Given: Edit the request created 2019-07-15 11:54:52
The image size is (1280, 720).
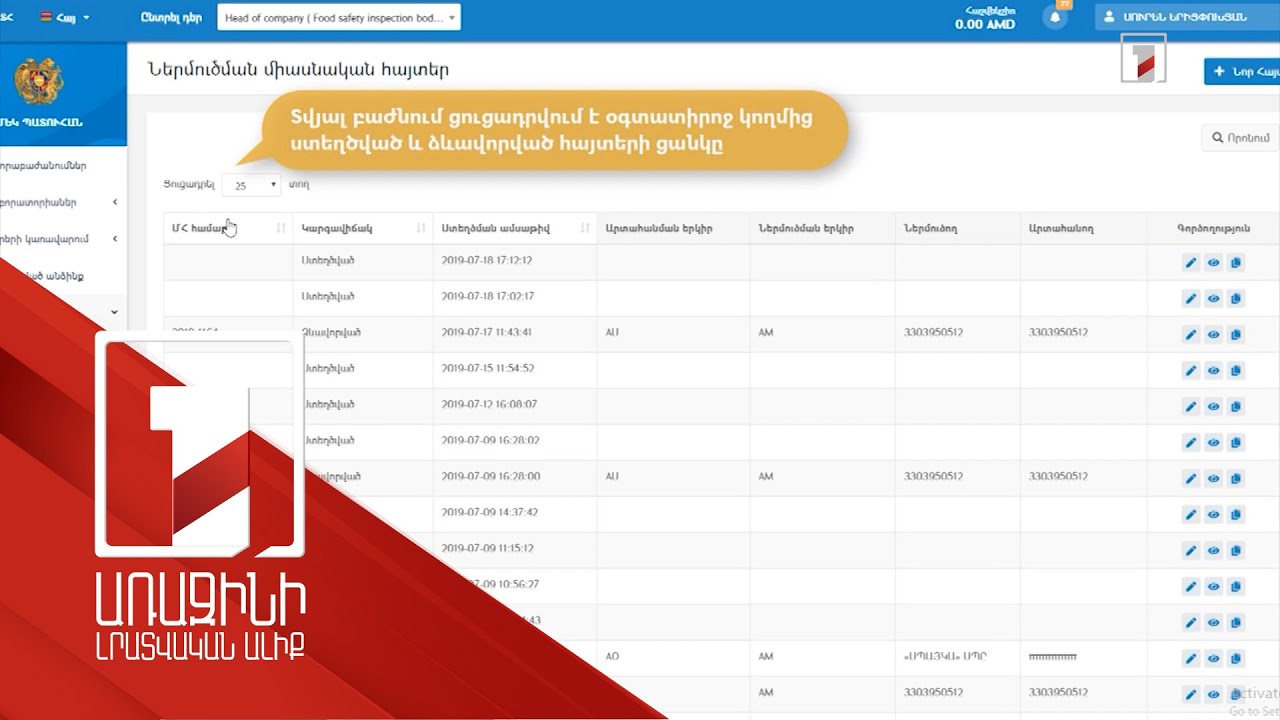Looking at the screenshot, I should (x=1190, y=371).
